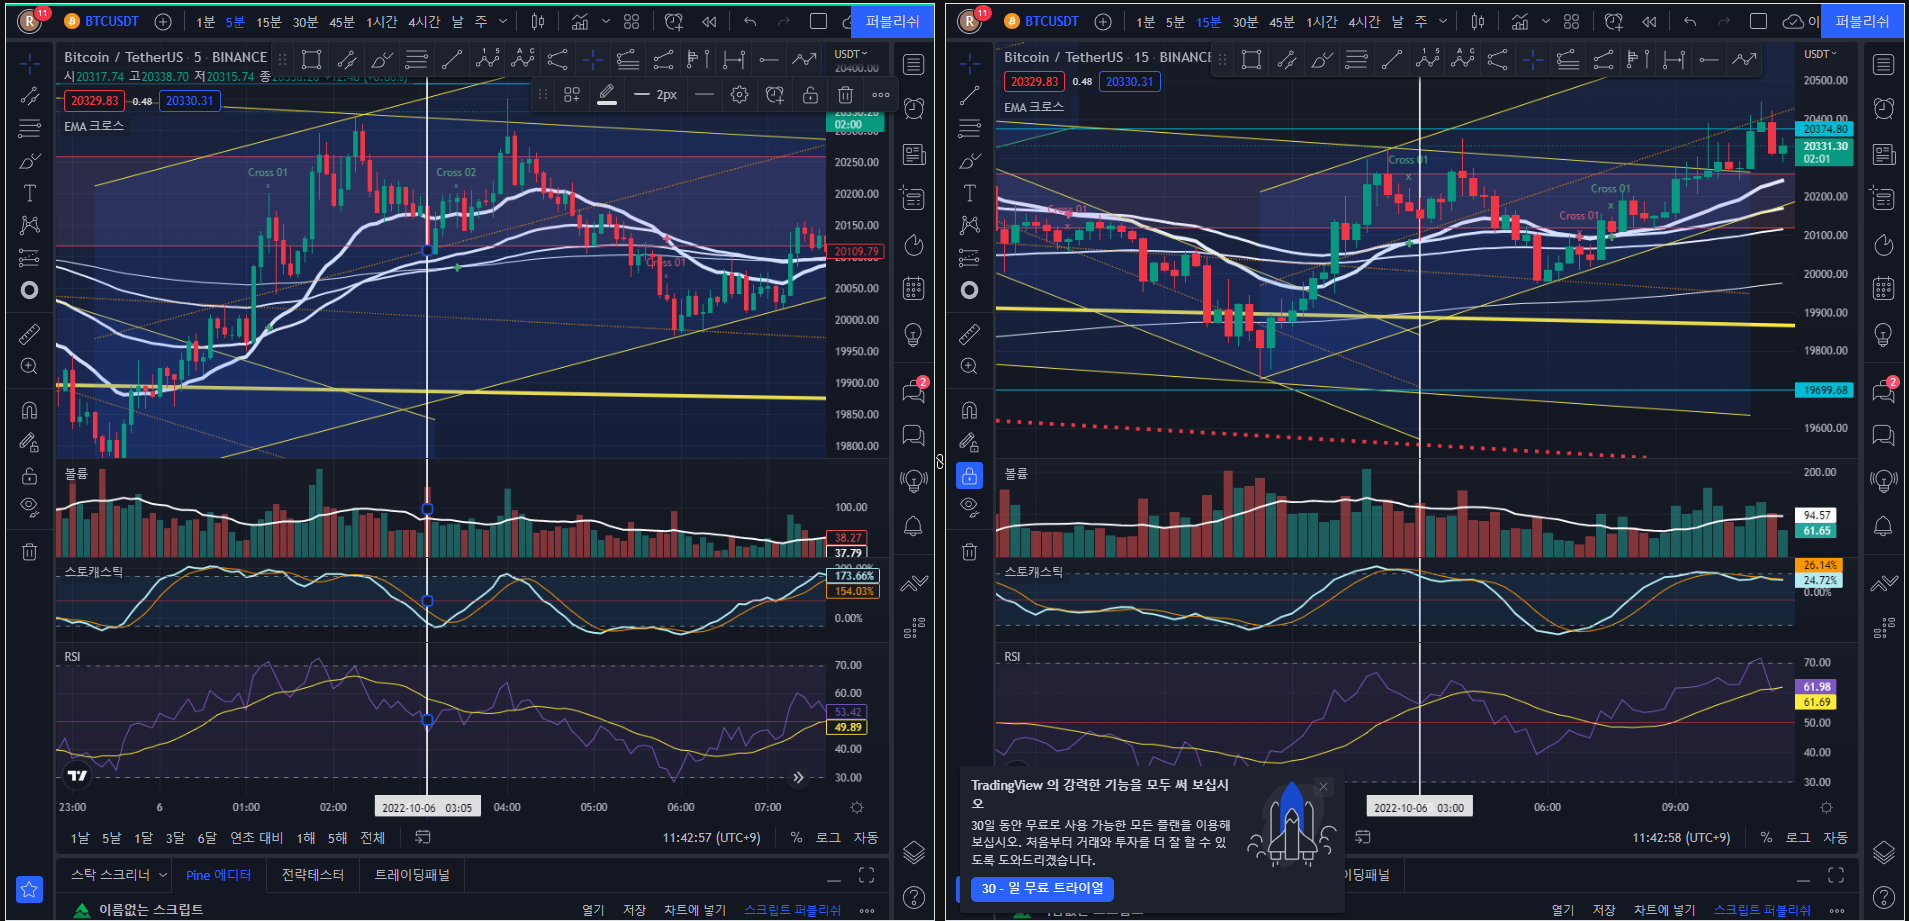The image size is (1909, 921).
Task: Toggle hide all drawings eye in left window
Action: click(x=30, y=506)
